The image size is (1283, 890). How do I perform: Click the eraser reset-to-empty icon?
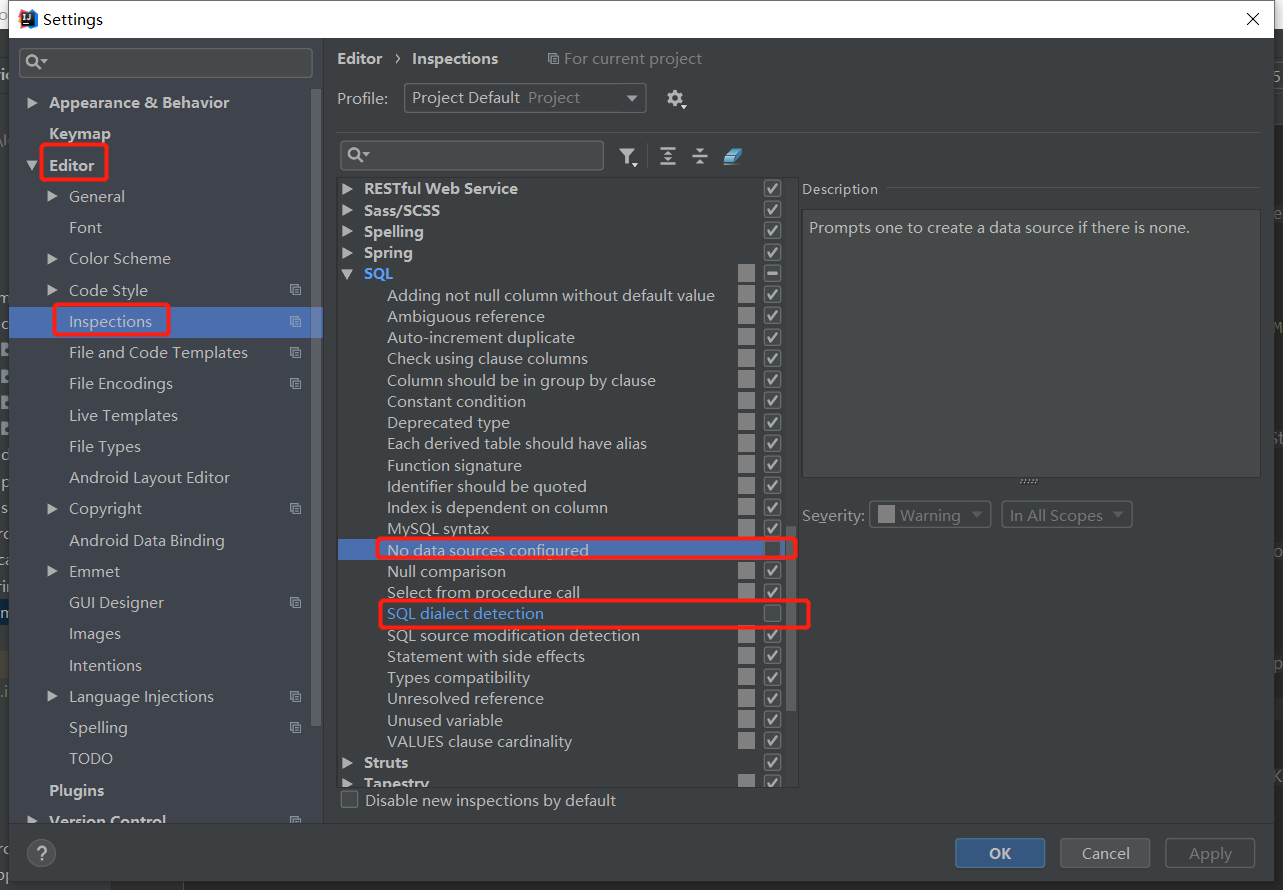(x=733, y=156)
